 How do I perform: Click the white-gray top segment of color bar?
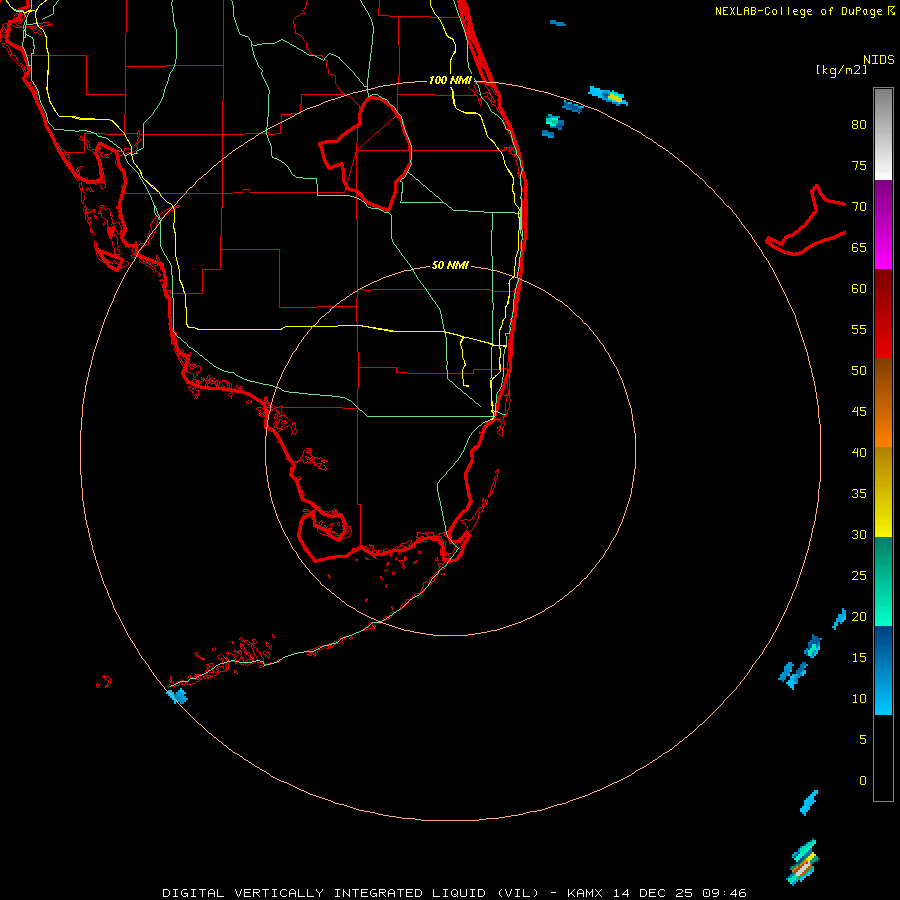pyautogui.click(x=883, y=135)
